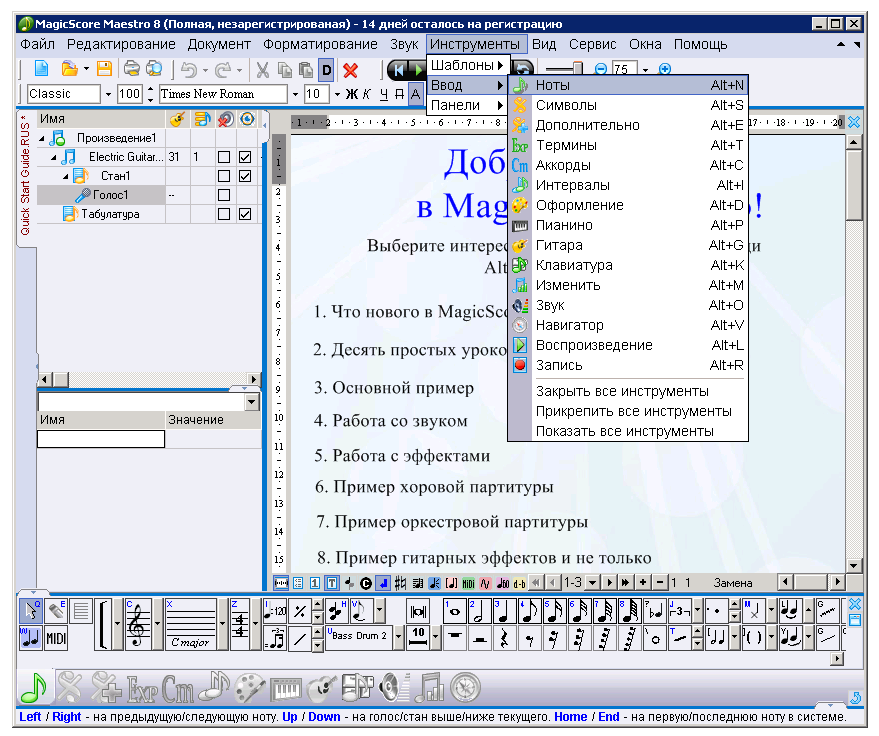Select Ноты from the Ввод submenu

[628, 85]
